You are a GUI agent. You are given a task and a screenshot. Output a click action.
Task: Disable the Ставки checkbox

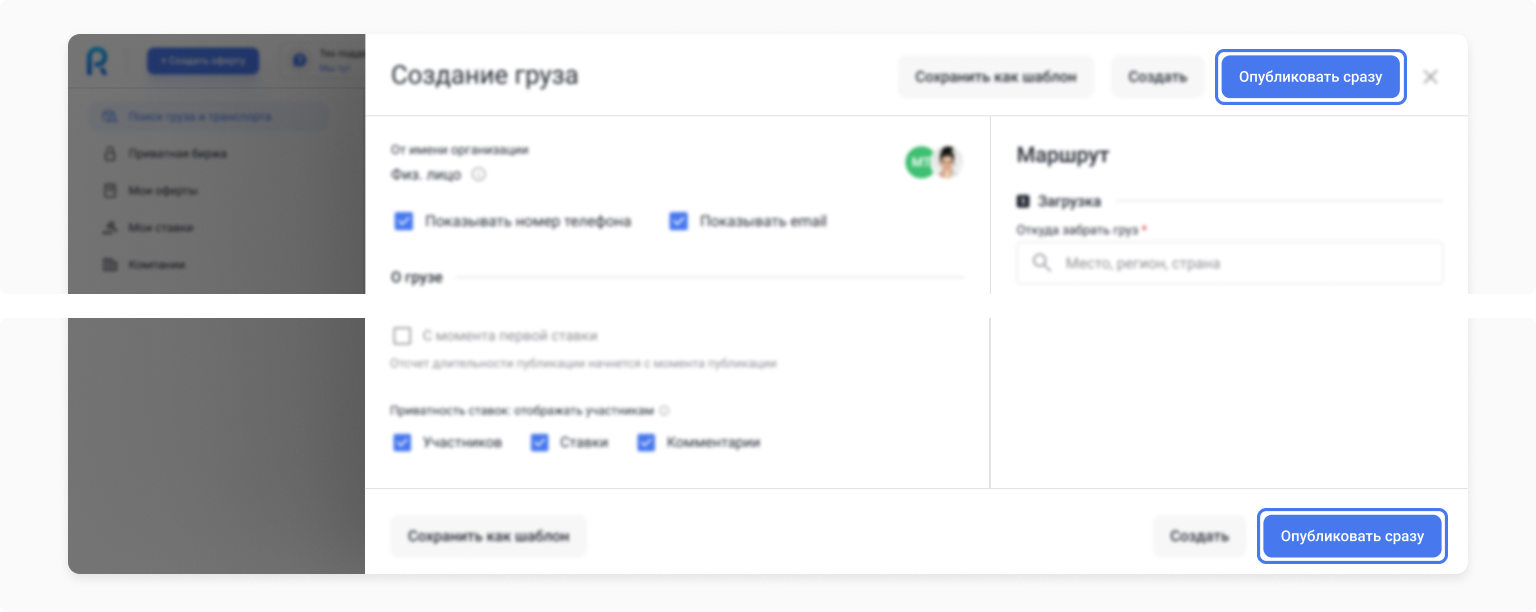pos(540,442)
